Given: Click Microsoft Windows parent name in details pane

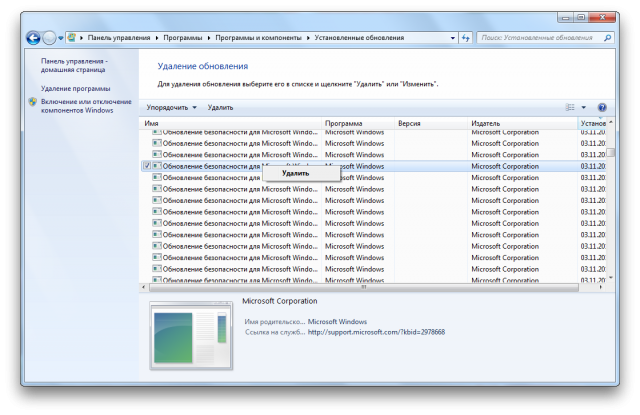Looking at the screenshot, I should point(337,322).
